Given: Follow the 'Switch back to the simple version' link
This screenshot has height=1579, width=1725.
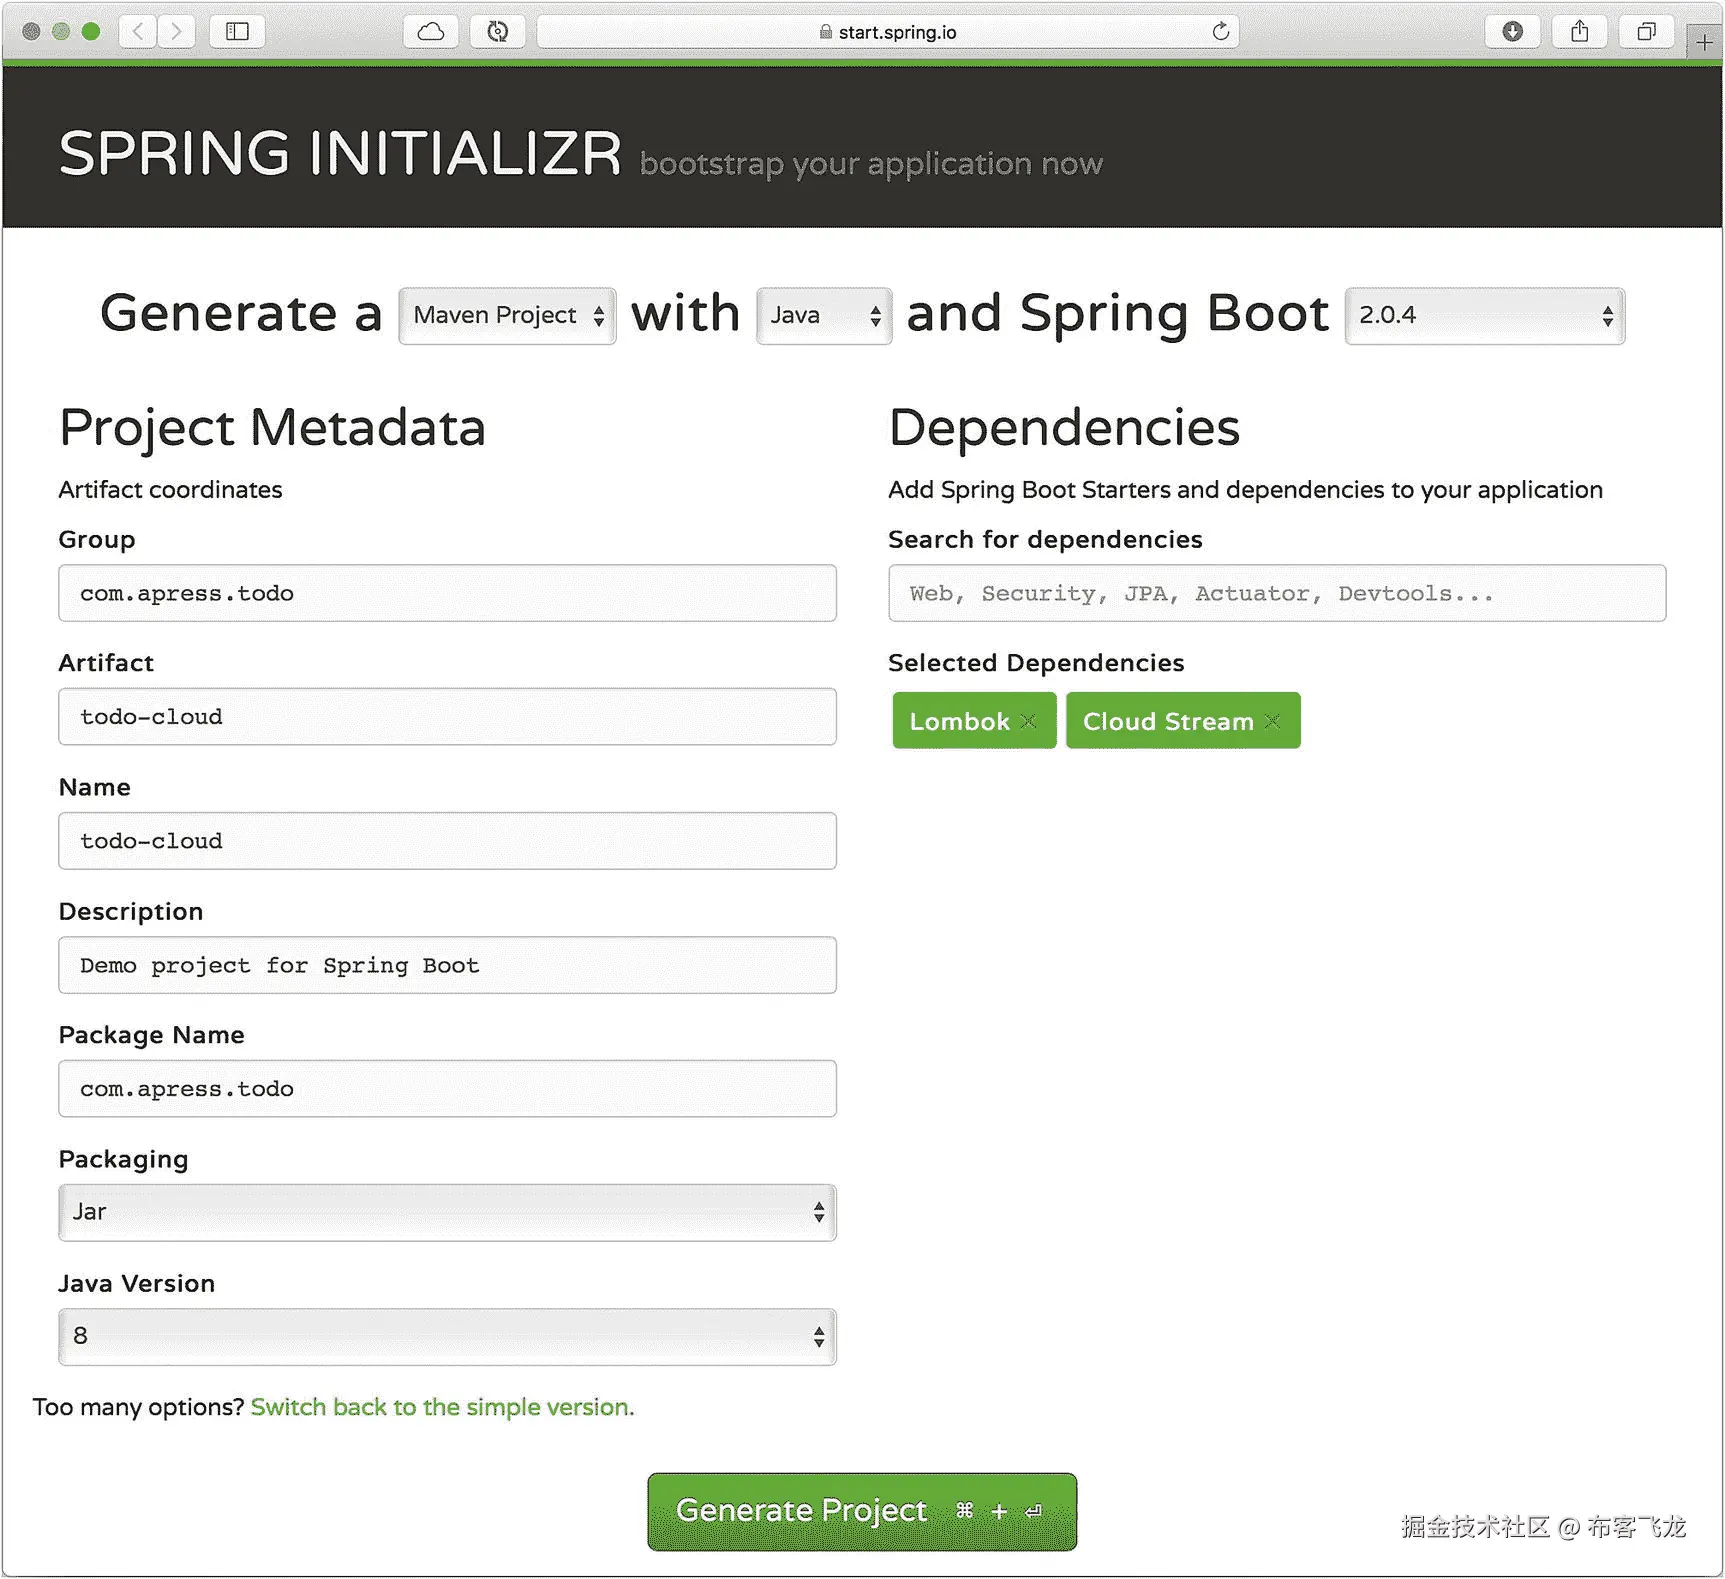Looking at the screenshot, I should tap(441, 1407).
